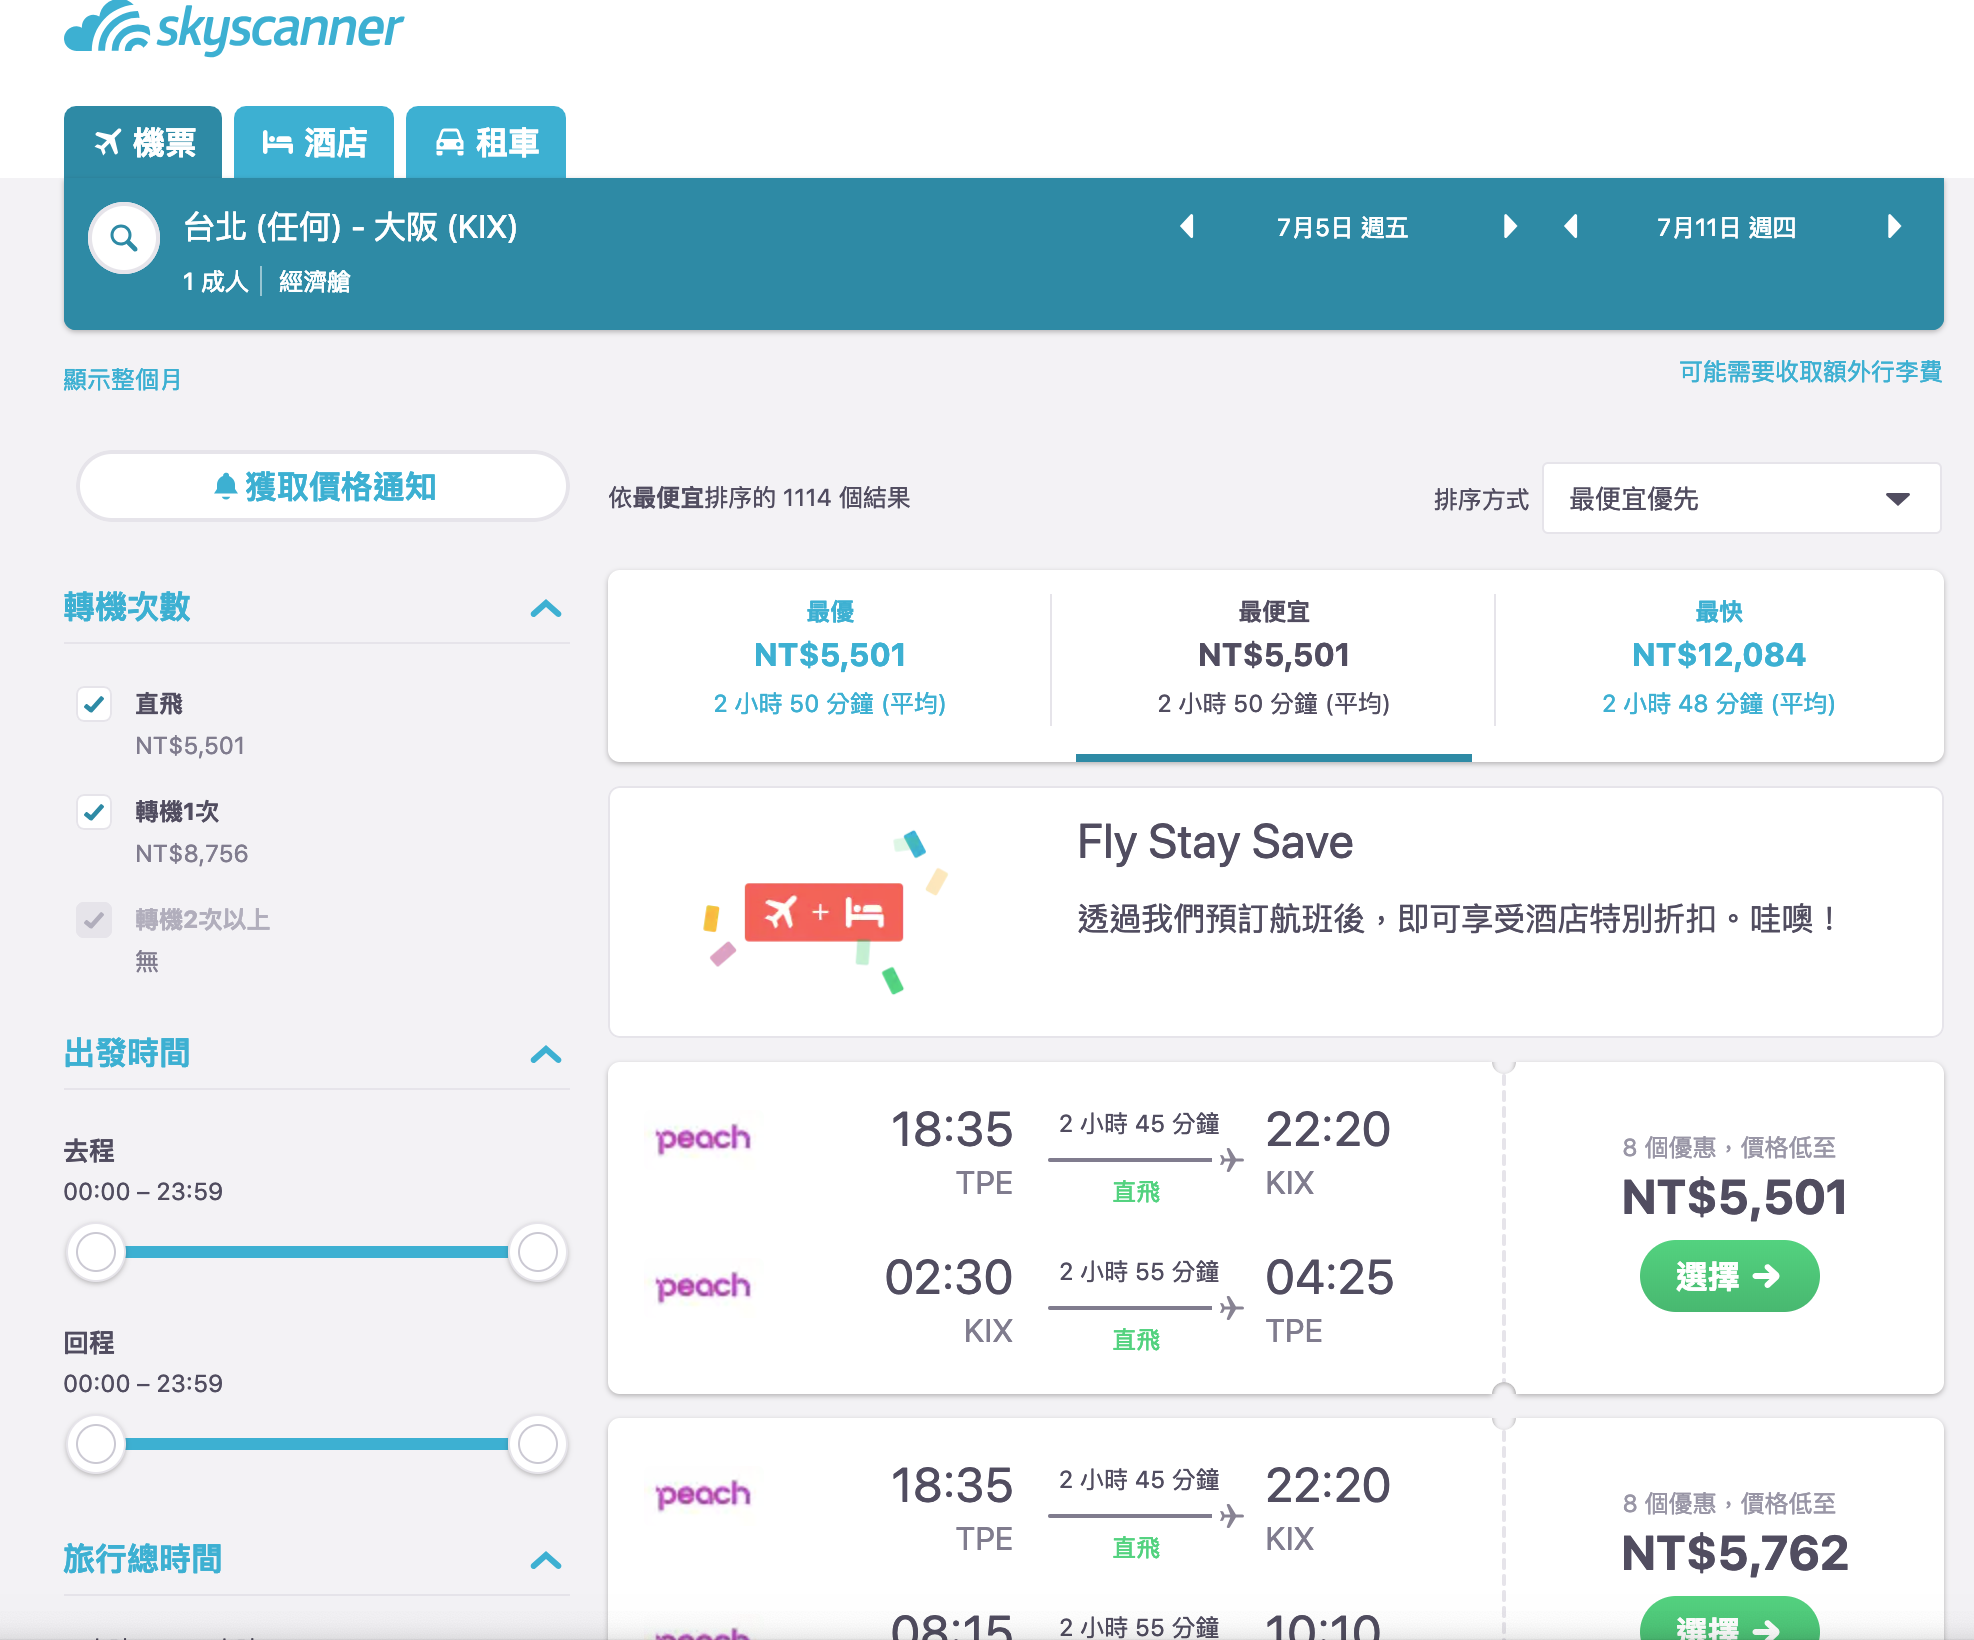Image resolution: width=1974 pixels, height=1640 pixels.
Task: Click the NT$5,501 price under 直飛
Action: tap(190, 746)
